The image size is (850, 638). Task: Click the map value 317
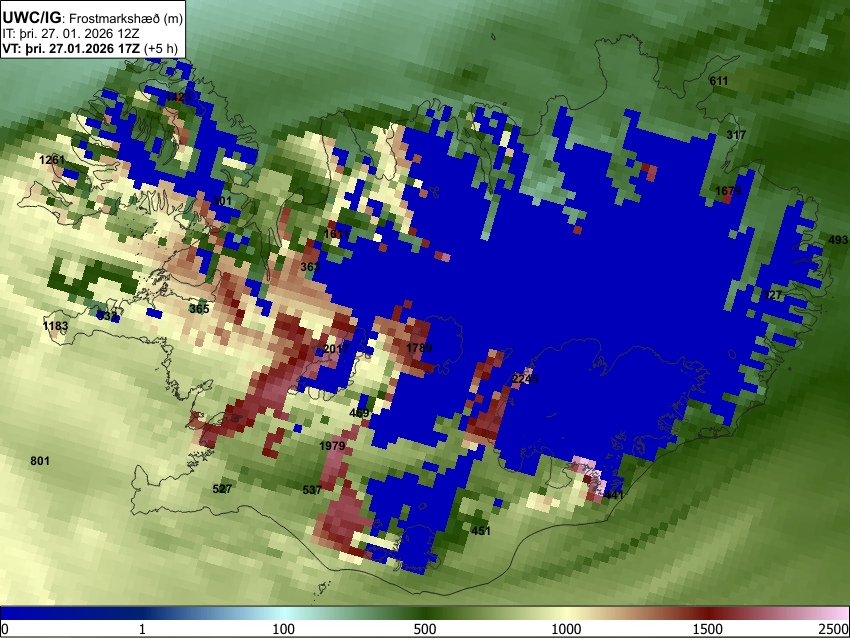[736, 135]
